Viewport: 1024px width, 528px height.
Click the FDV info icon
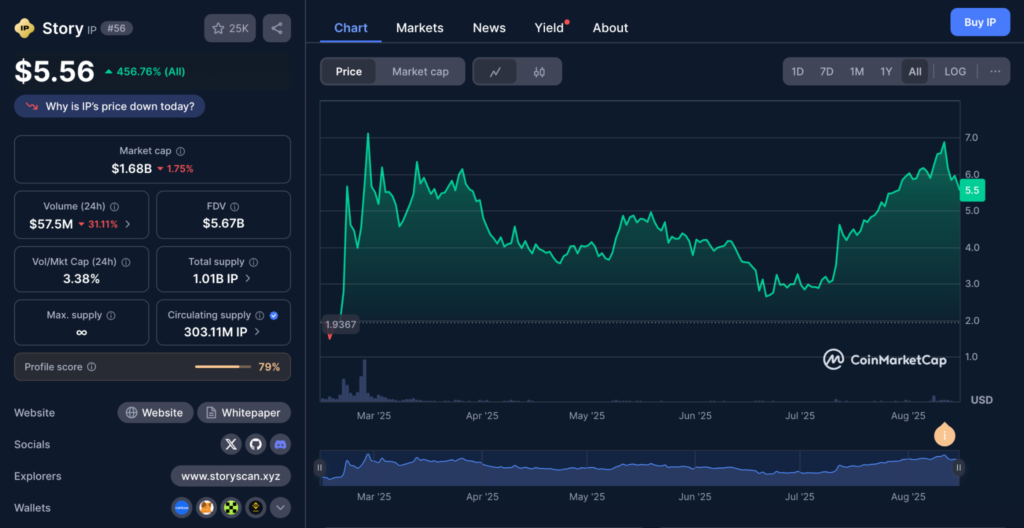pyautogui.click(x=235, y=206)
